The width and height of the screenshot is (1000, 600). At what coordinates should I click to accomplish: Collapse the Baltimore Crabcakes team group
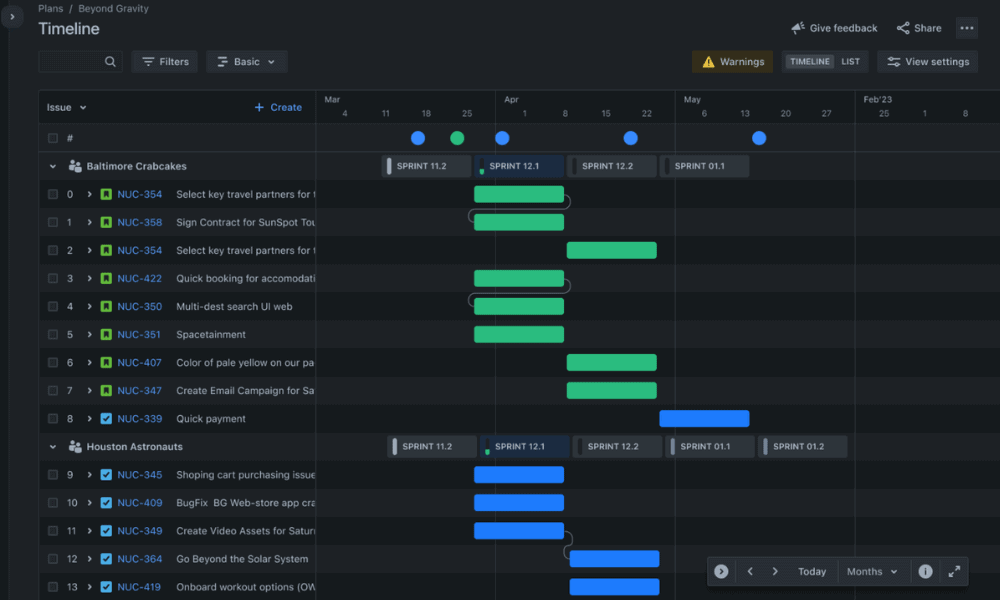(53, 166)
